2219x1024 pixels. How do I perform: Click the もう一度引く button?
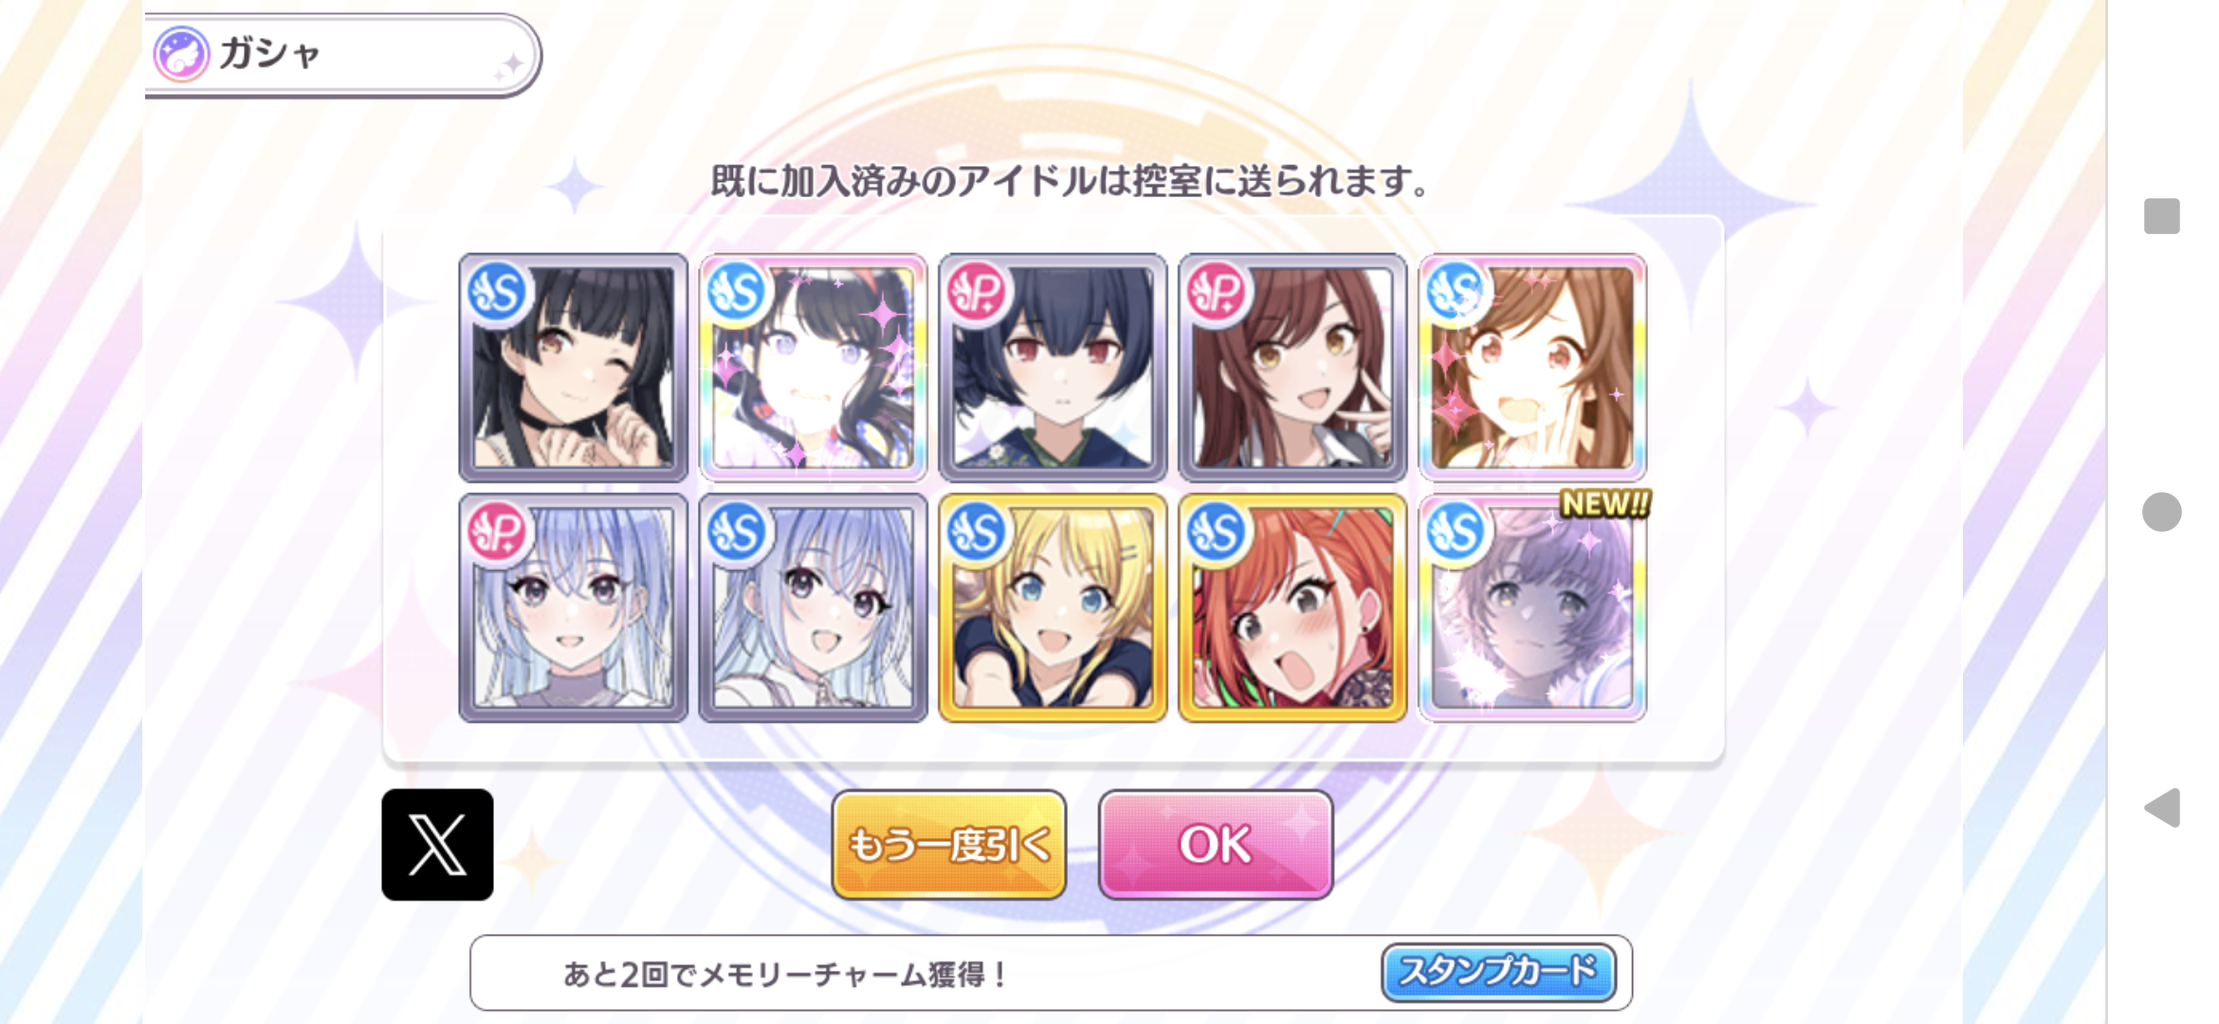(949, 845)
